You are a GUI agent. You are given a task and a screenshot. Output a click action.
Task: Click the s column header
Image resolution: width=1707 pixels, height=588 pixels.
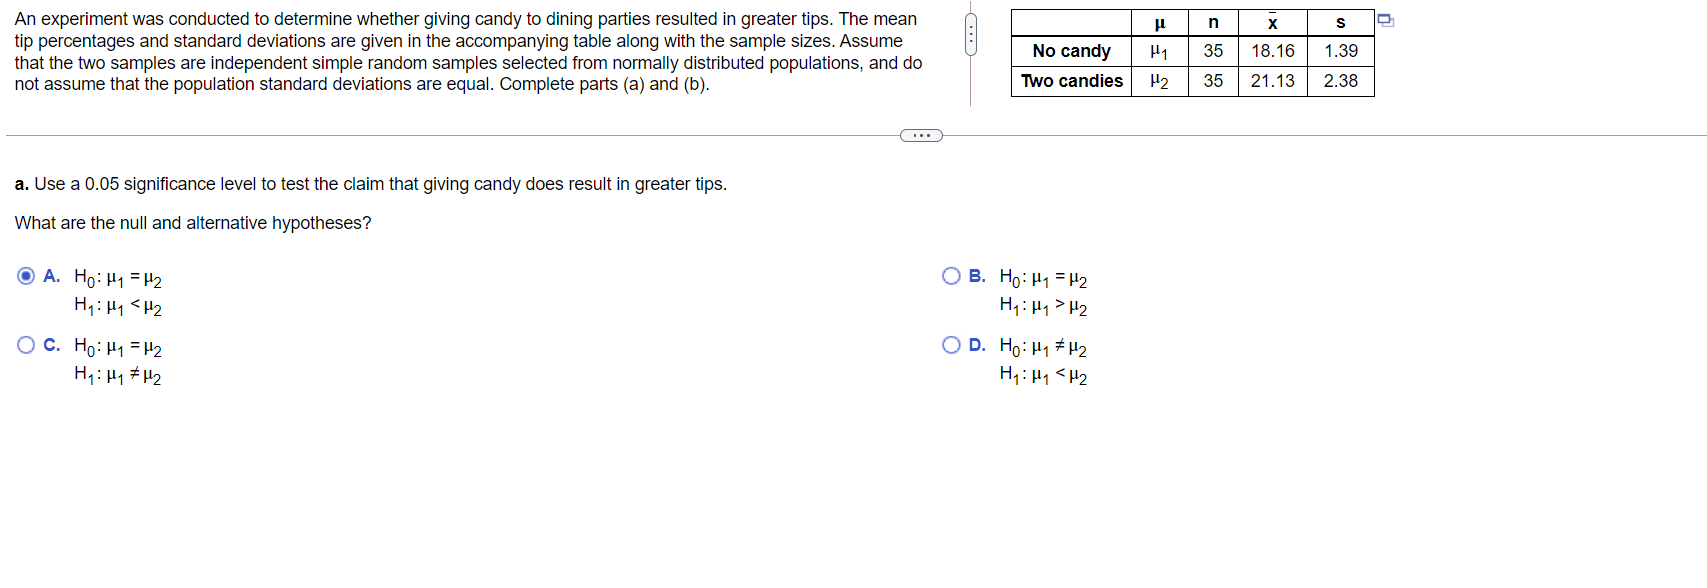[1340, 21]
